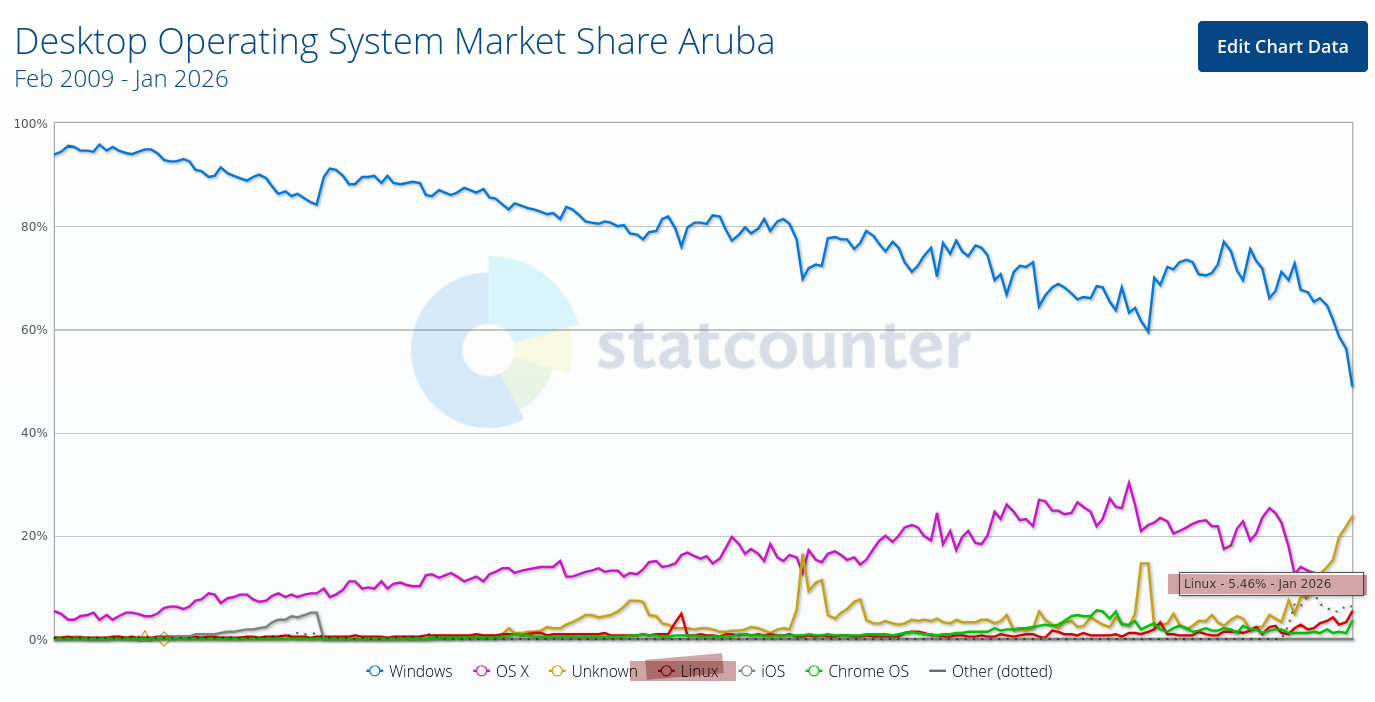Click the yellow Unknown legend marker icon
This screenshot has height=702, width=1375.
pyautogui.click(x=558, y=672)
